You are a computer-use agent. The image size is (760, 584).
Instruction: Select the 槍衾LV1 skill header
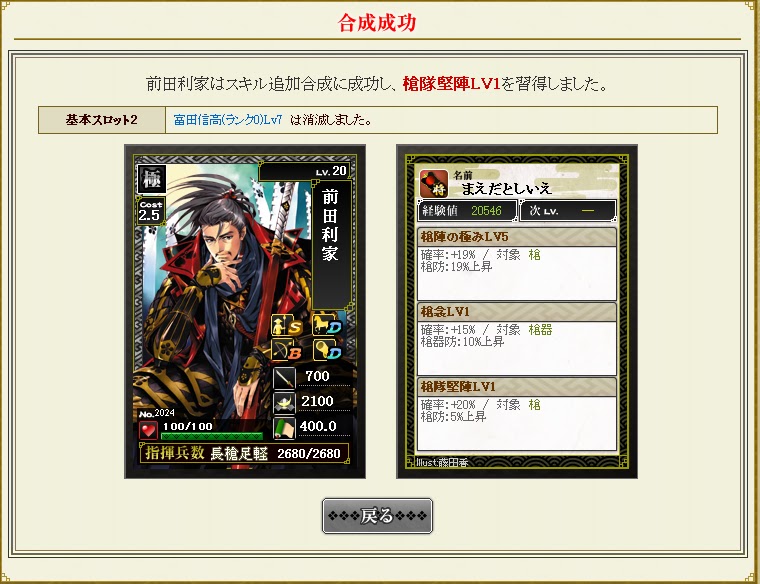point(517,312)
